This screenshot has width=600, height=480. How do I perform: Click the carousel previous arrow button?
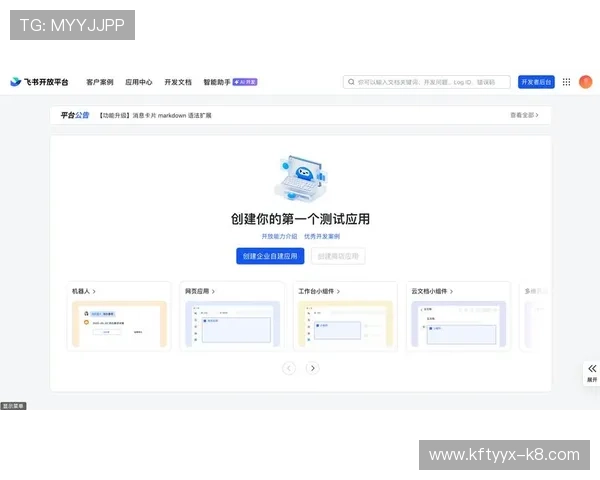(x=289, y=368)
